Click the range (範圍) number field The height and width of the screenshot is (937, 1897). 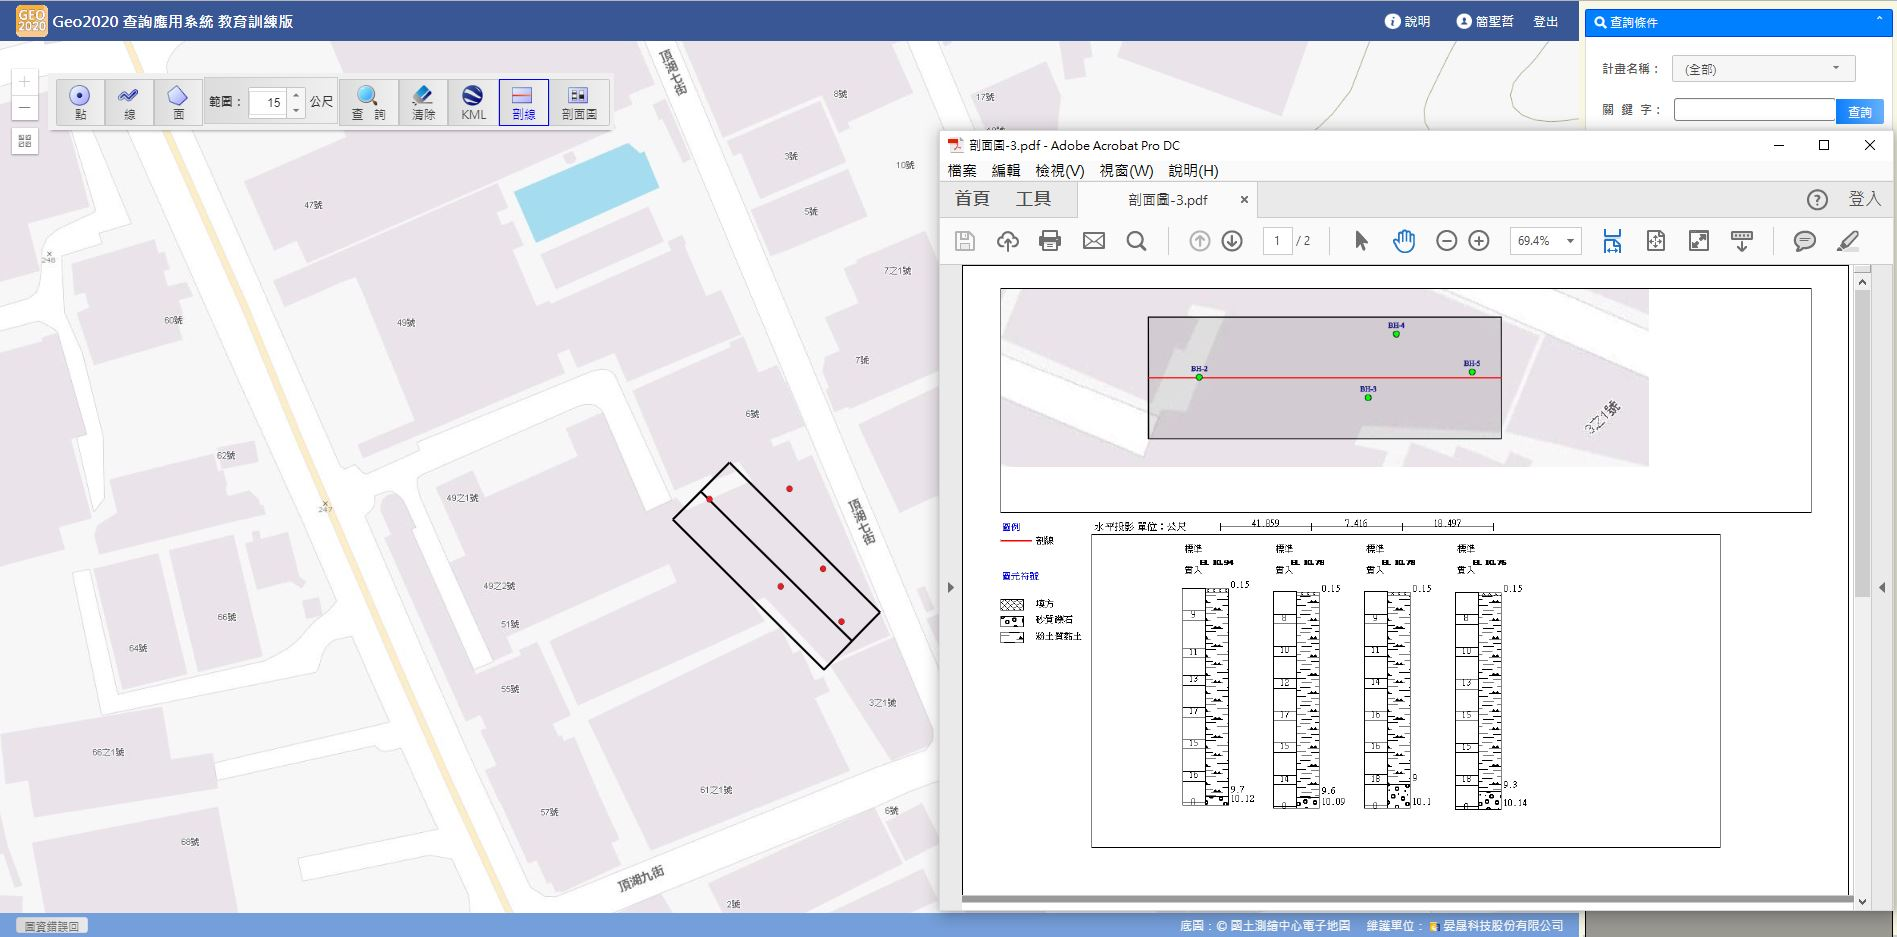tap(268, 102)
